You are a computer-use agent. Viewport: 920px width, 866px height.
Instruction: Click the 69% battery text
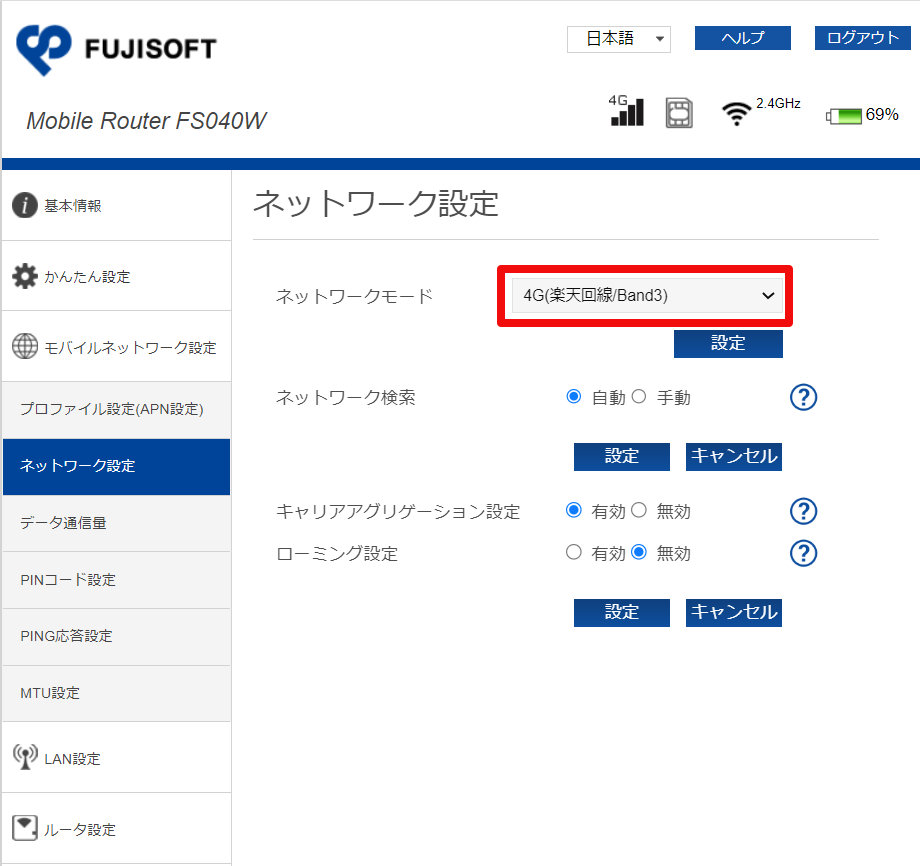click(x=882, y=114)
